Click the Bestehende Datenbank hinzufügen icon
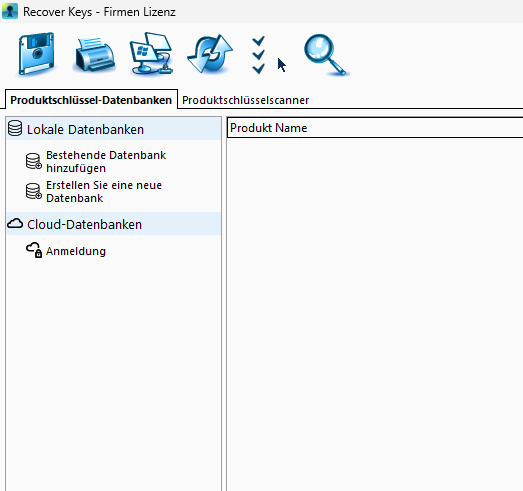This screenshot has height=491, width=523. (34, 161)
